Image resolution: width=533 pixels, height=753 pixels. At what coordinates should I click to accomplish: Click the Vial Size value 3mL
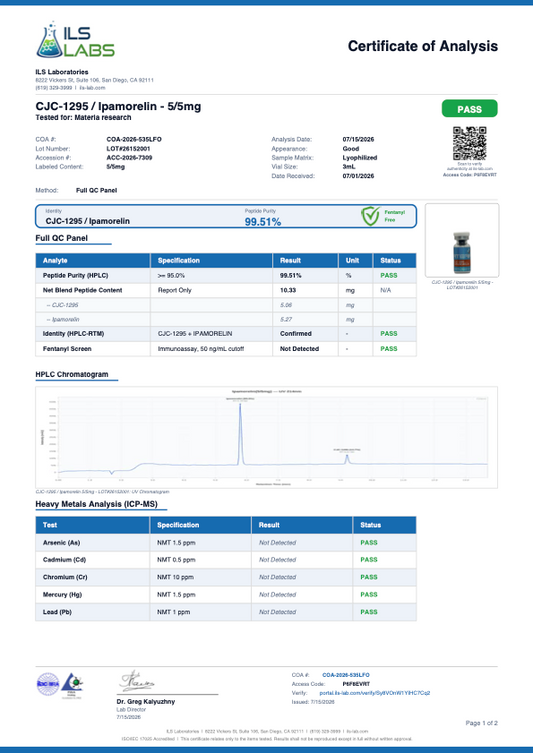pos(349,167)
